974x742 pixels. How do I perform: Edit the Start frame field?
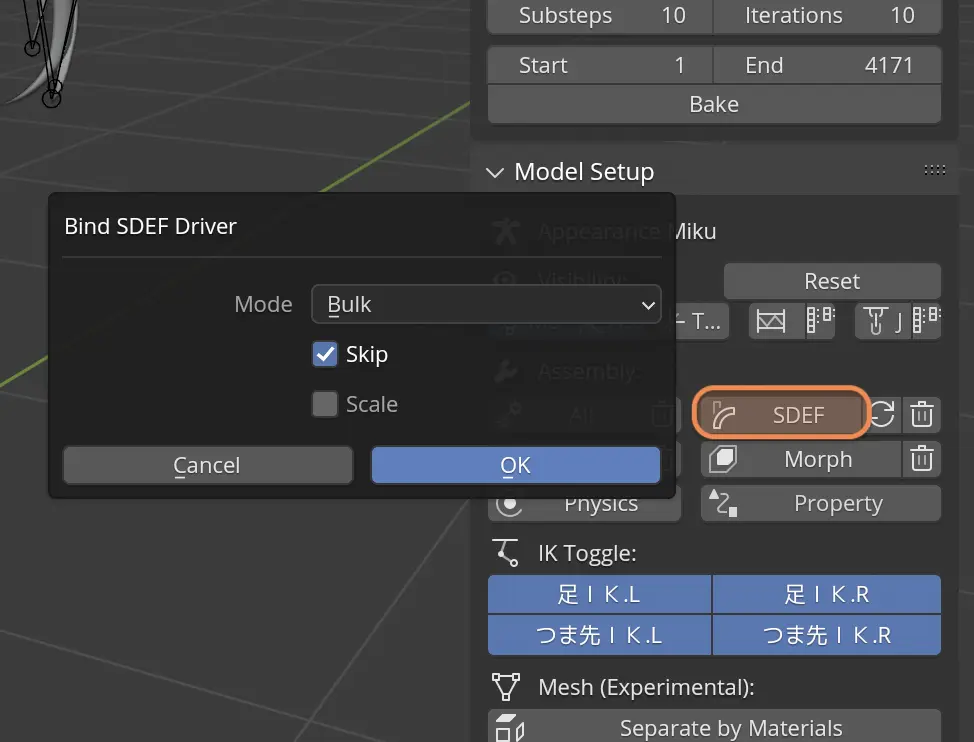click(600, 65)
